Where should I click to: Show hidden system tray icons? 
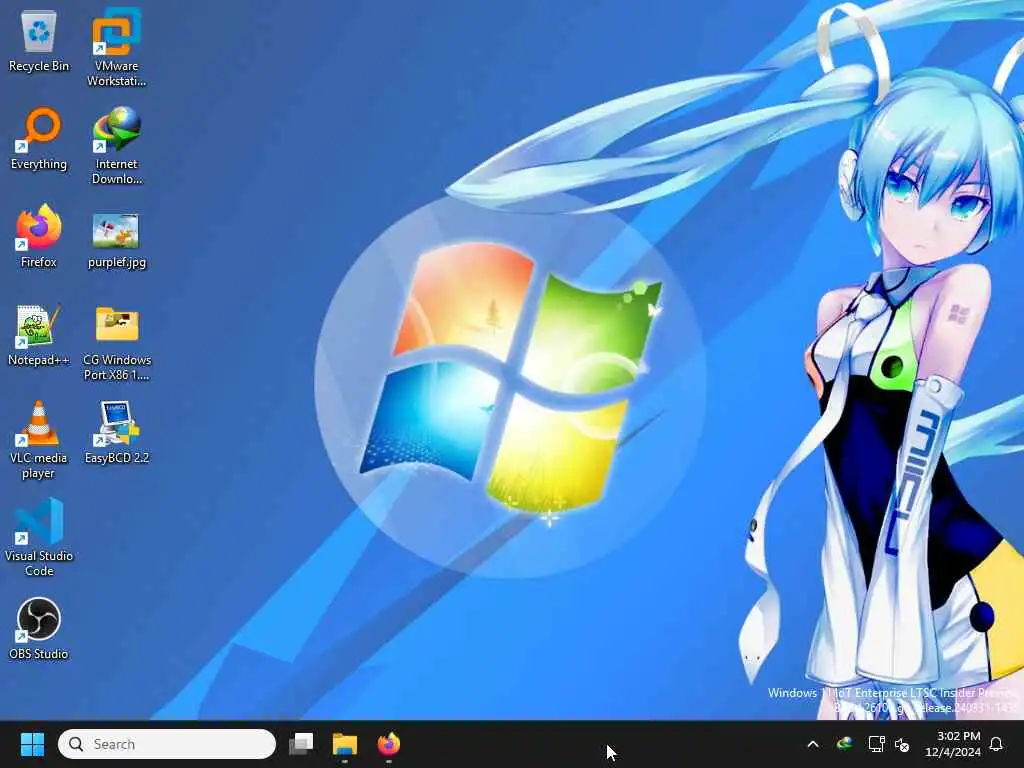coord(813,744)
